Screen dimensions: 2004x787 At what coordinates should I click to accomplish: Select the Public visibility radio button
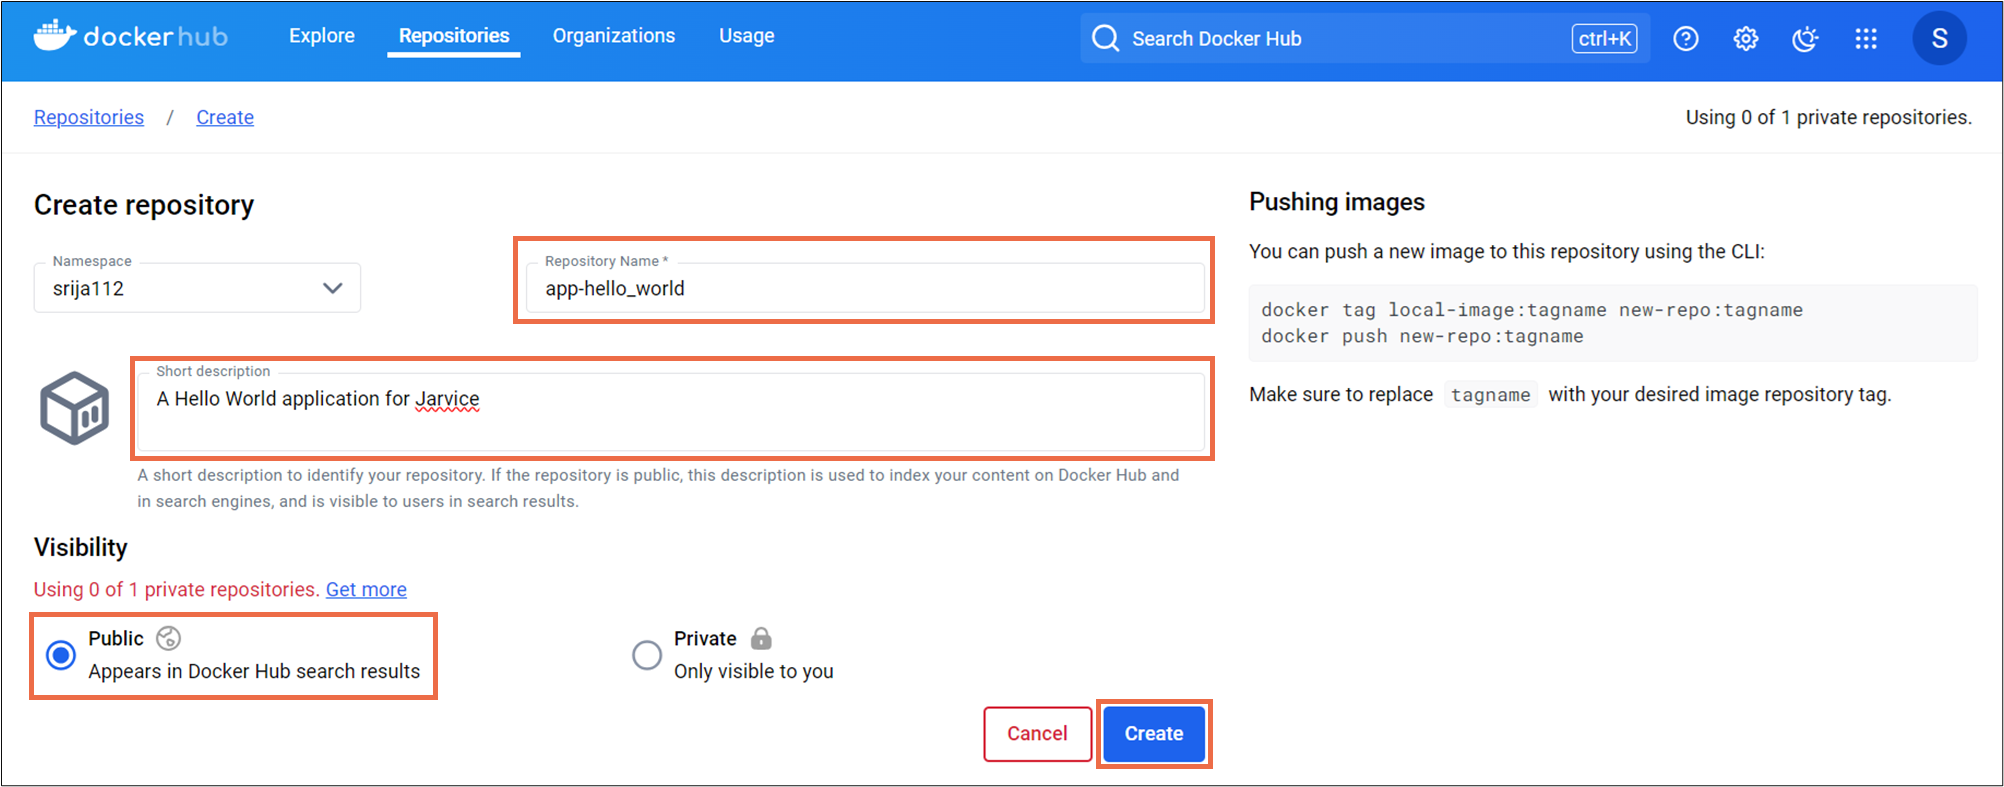[61, 655]
